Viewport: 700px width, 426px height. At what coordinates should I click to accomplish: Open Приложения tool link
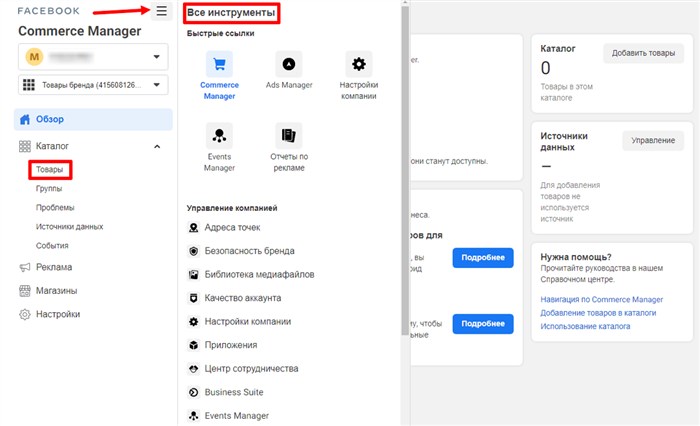(x=231, y=345)
